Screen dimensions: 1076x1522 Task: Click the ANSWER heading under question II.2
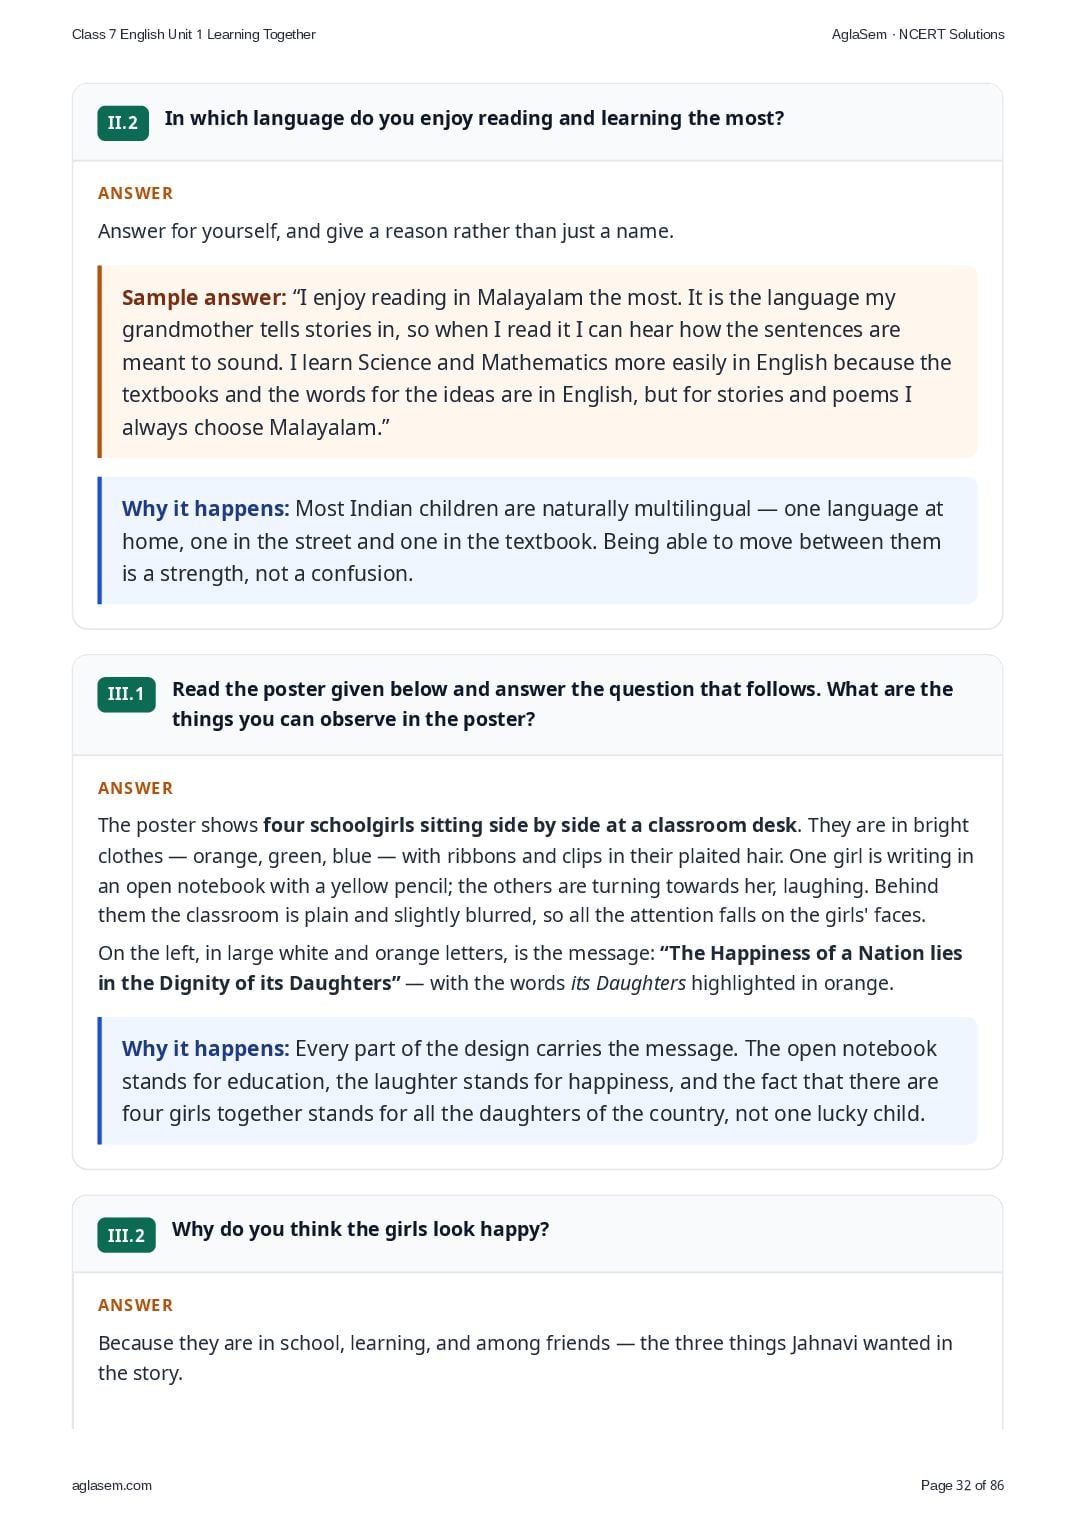(x=135, y=193)
